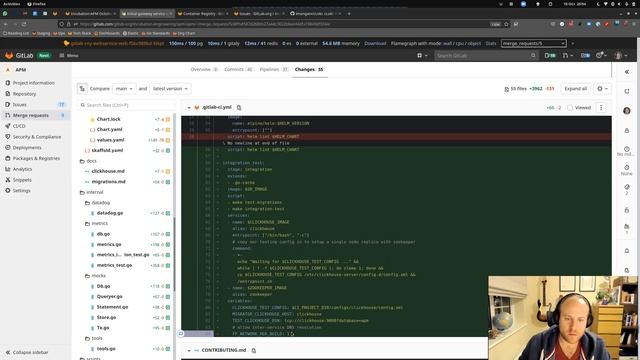This screenshot has width=640, height=360.
Task: Open Packages & Registries in the sidebar
Action: click(36, 158)
